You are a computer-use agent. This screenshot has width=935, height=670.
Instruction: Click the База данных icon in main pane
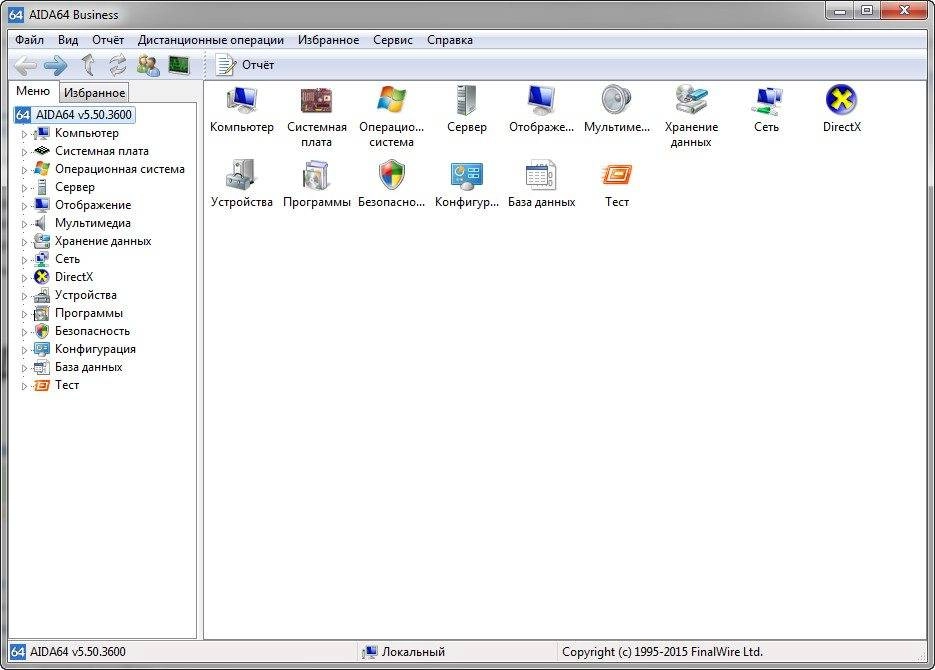(541, 175)
